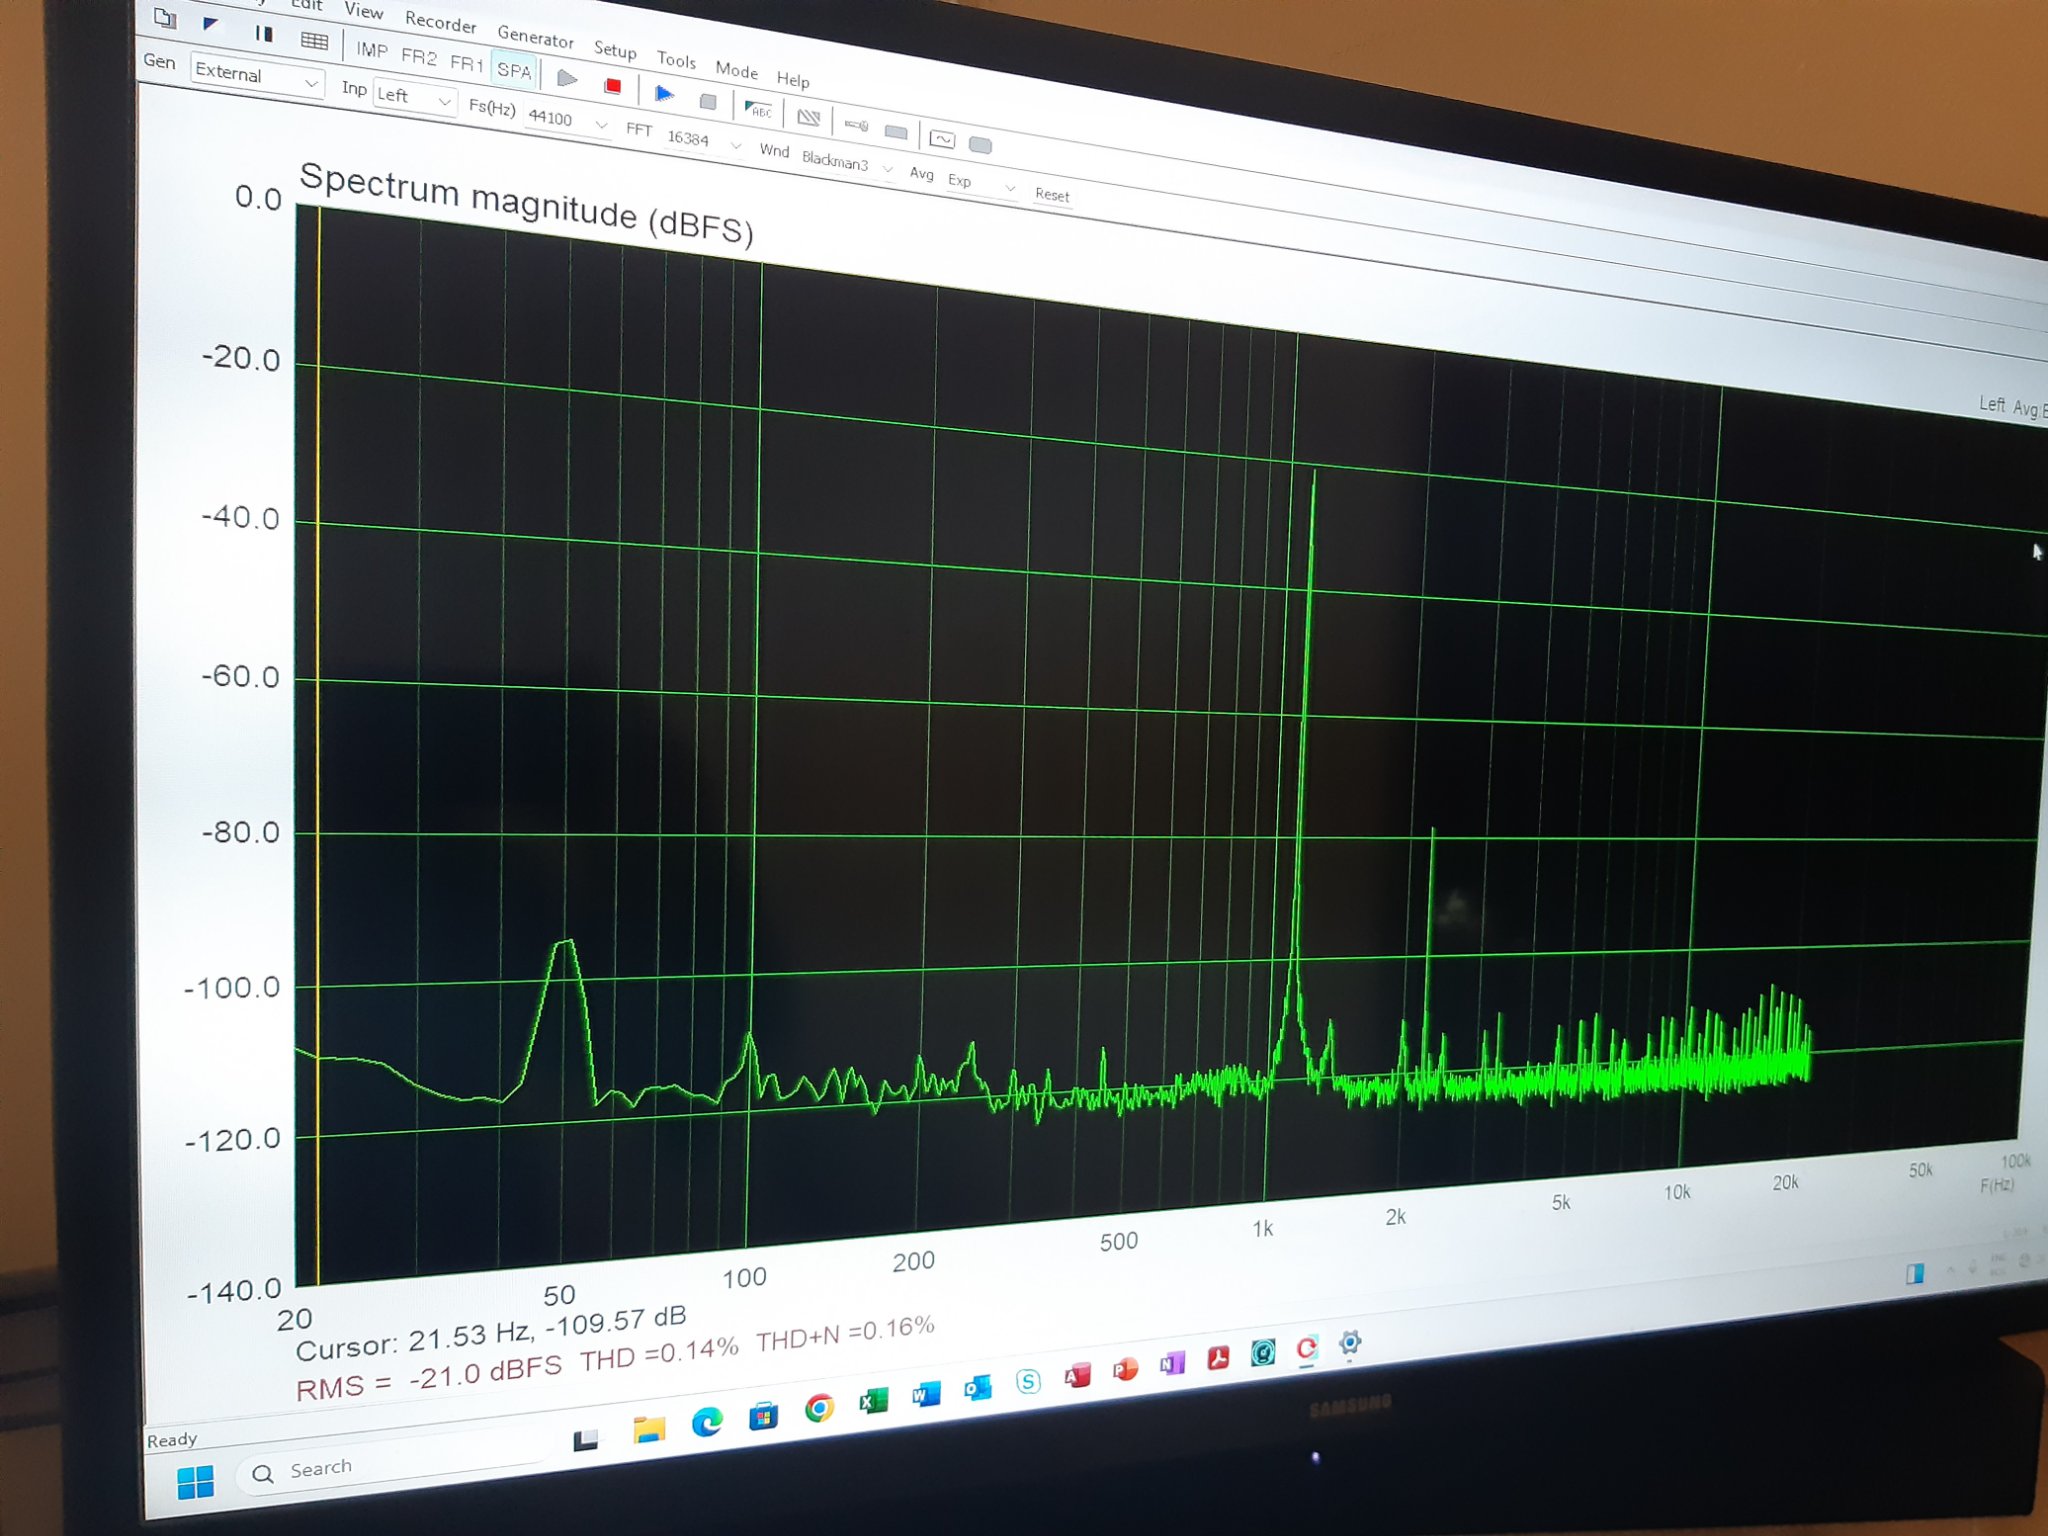Open Outlook from the taskbar

click(x=977, y=1388)
